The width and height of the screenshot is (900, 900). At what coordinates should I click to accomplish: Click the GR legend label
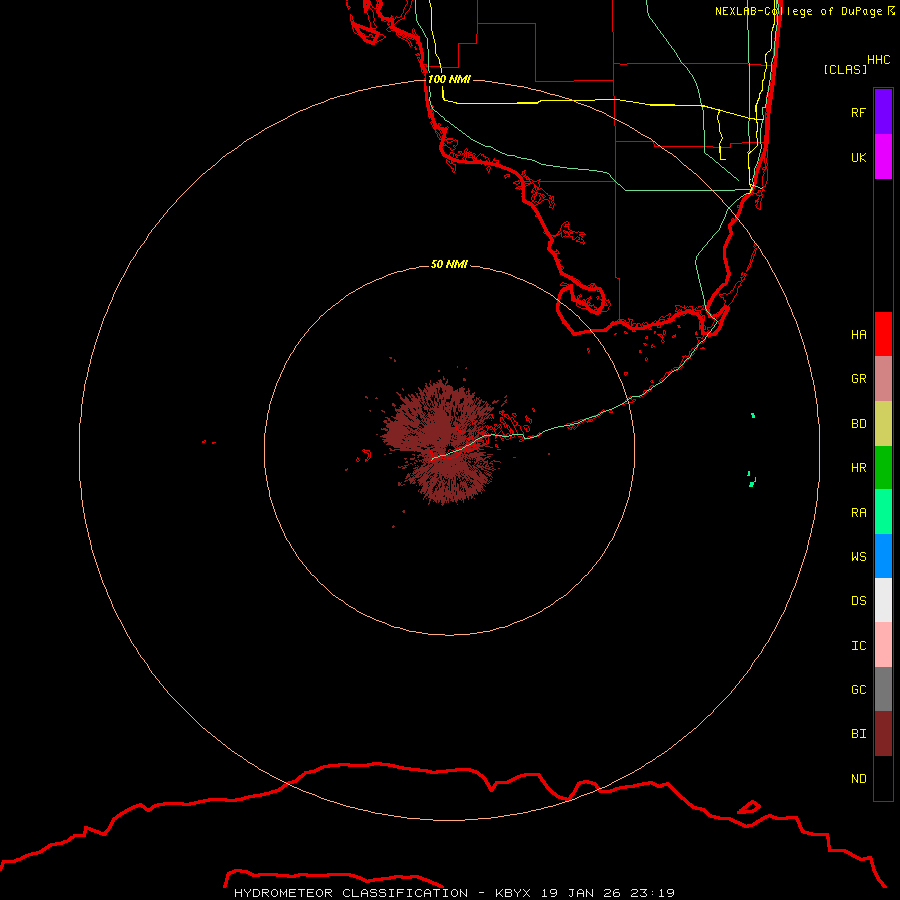point(858,379)
